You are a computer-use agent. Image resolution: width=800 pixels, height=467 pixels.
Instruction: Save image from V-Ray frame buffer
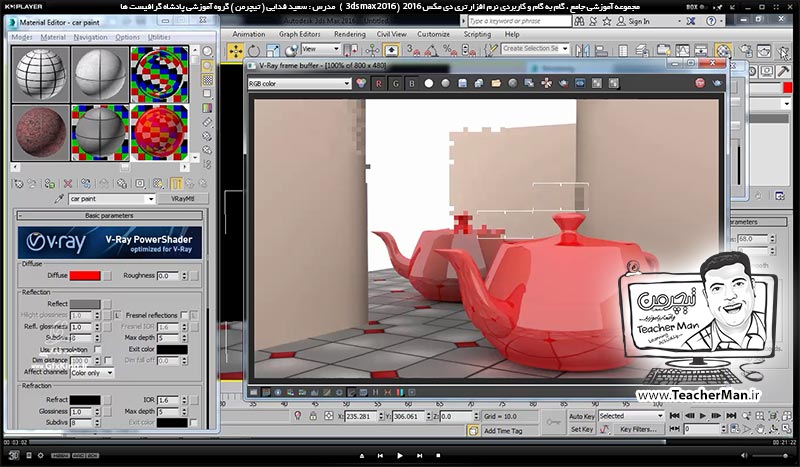(462, 83)
